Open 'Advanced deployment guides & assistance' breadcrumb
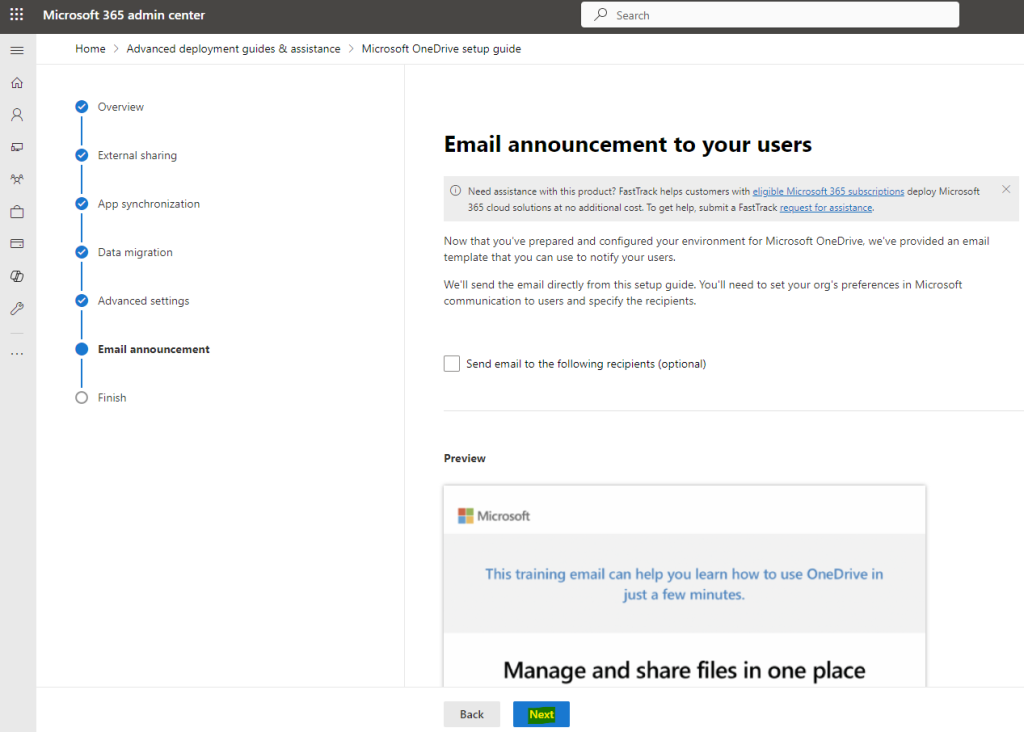The image size is (1024, 732). coord(233,49)
